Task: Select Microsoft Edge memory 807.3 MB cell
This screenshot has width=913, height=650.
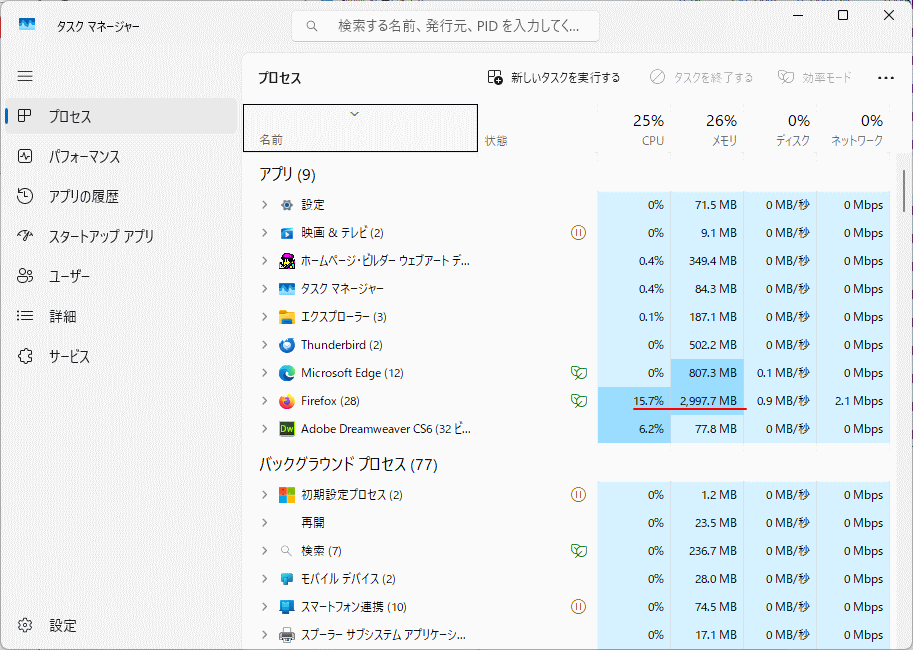Action: point(707,373)
